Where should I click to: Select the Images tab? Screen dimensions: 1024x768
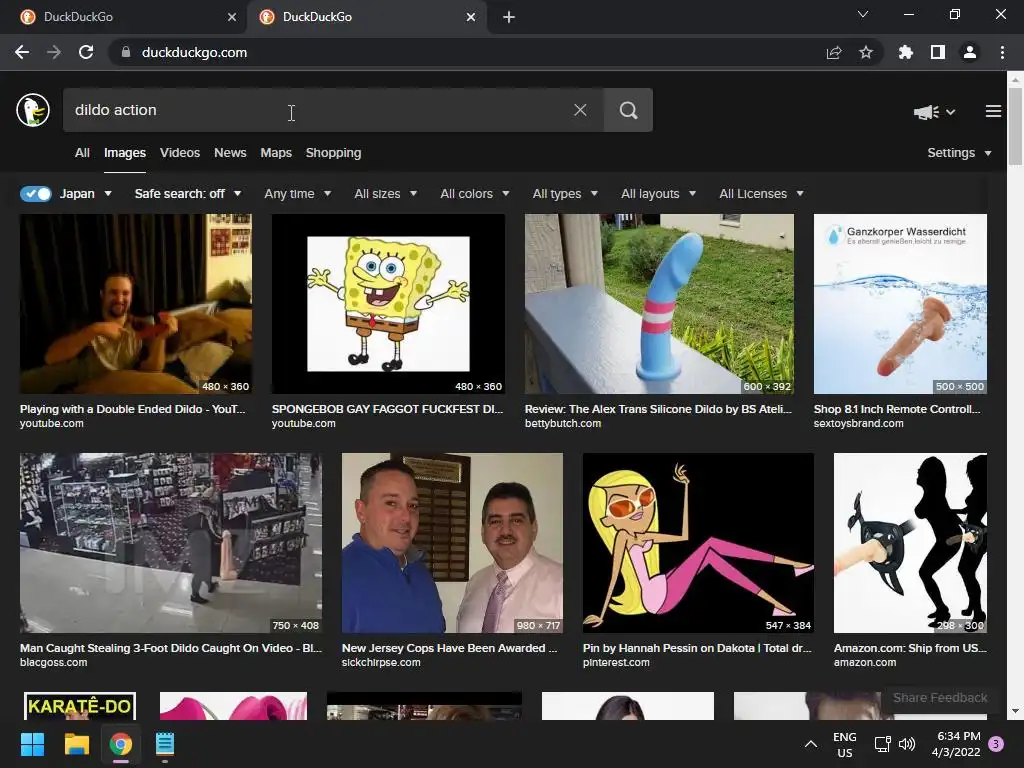tap(125, 153)
